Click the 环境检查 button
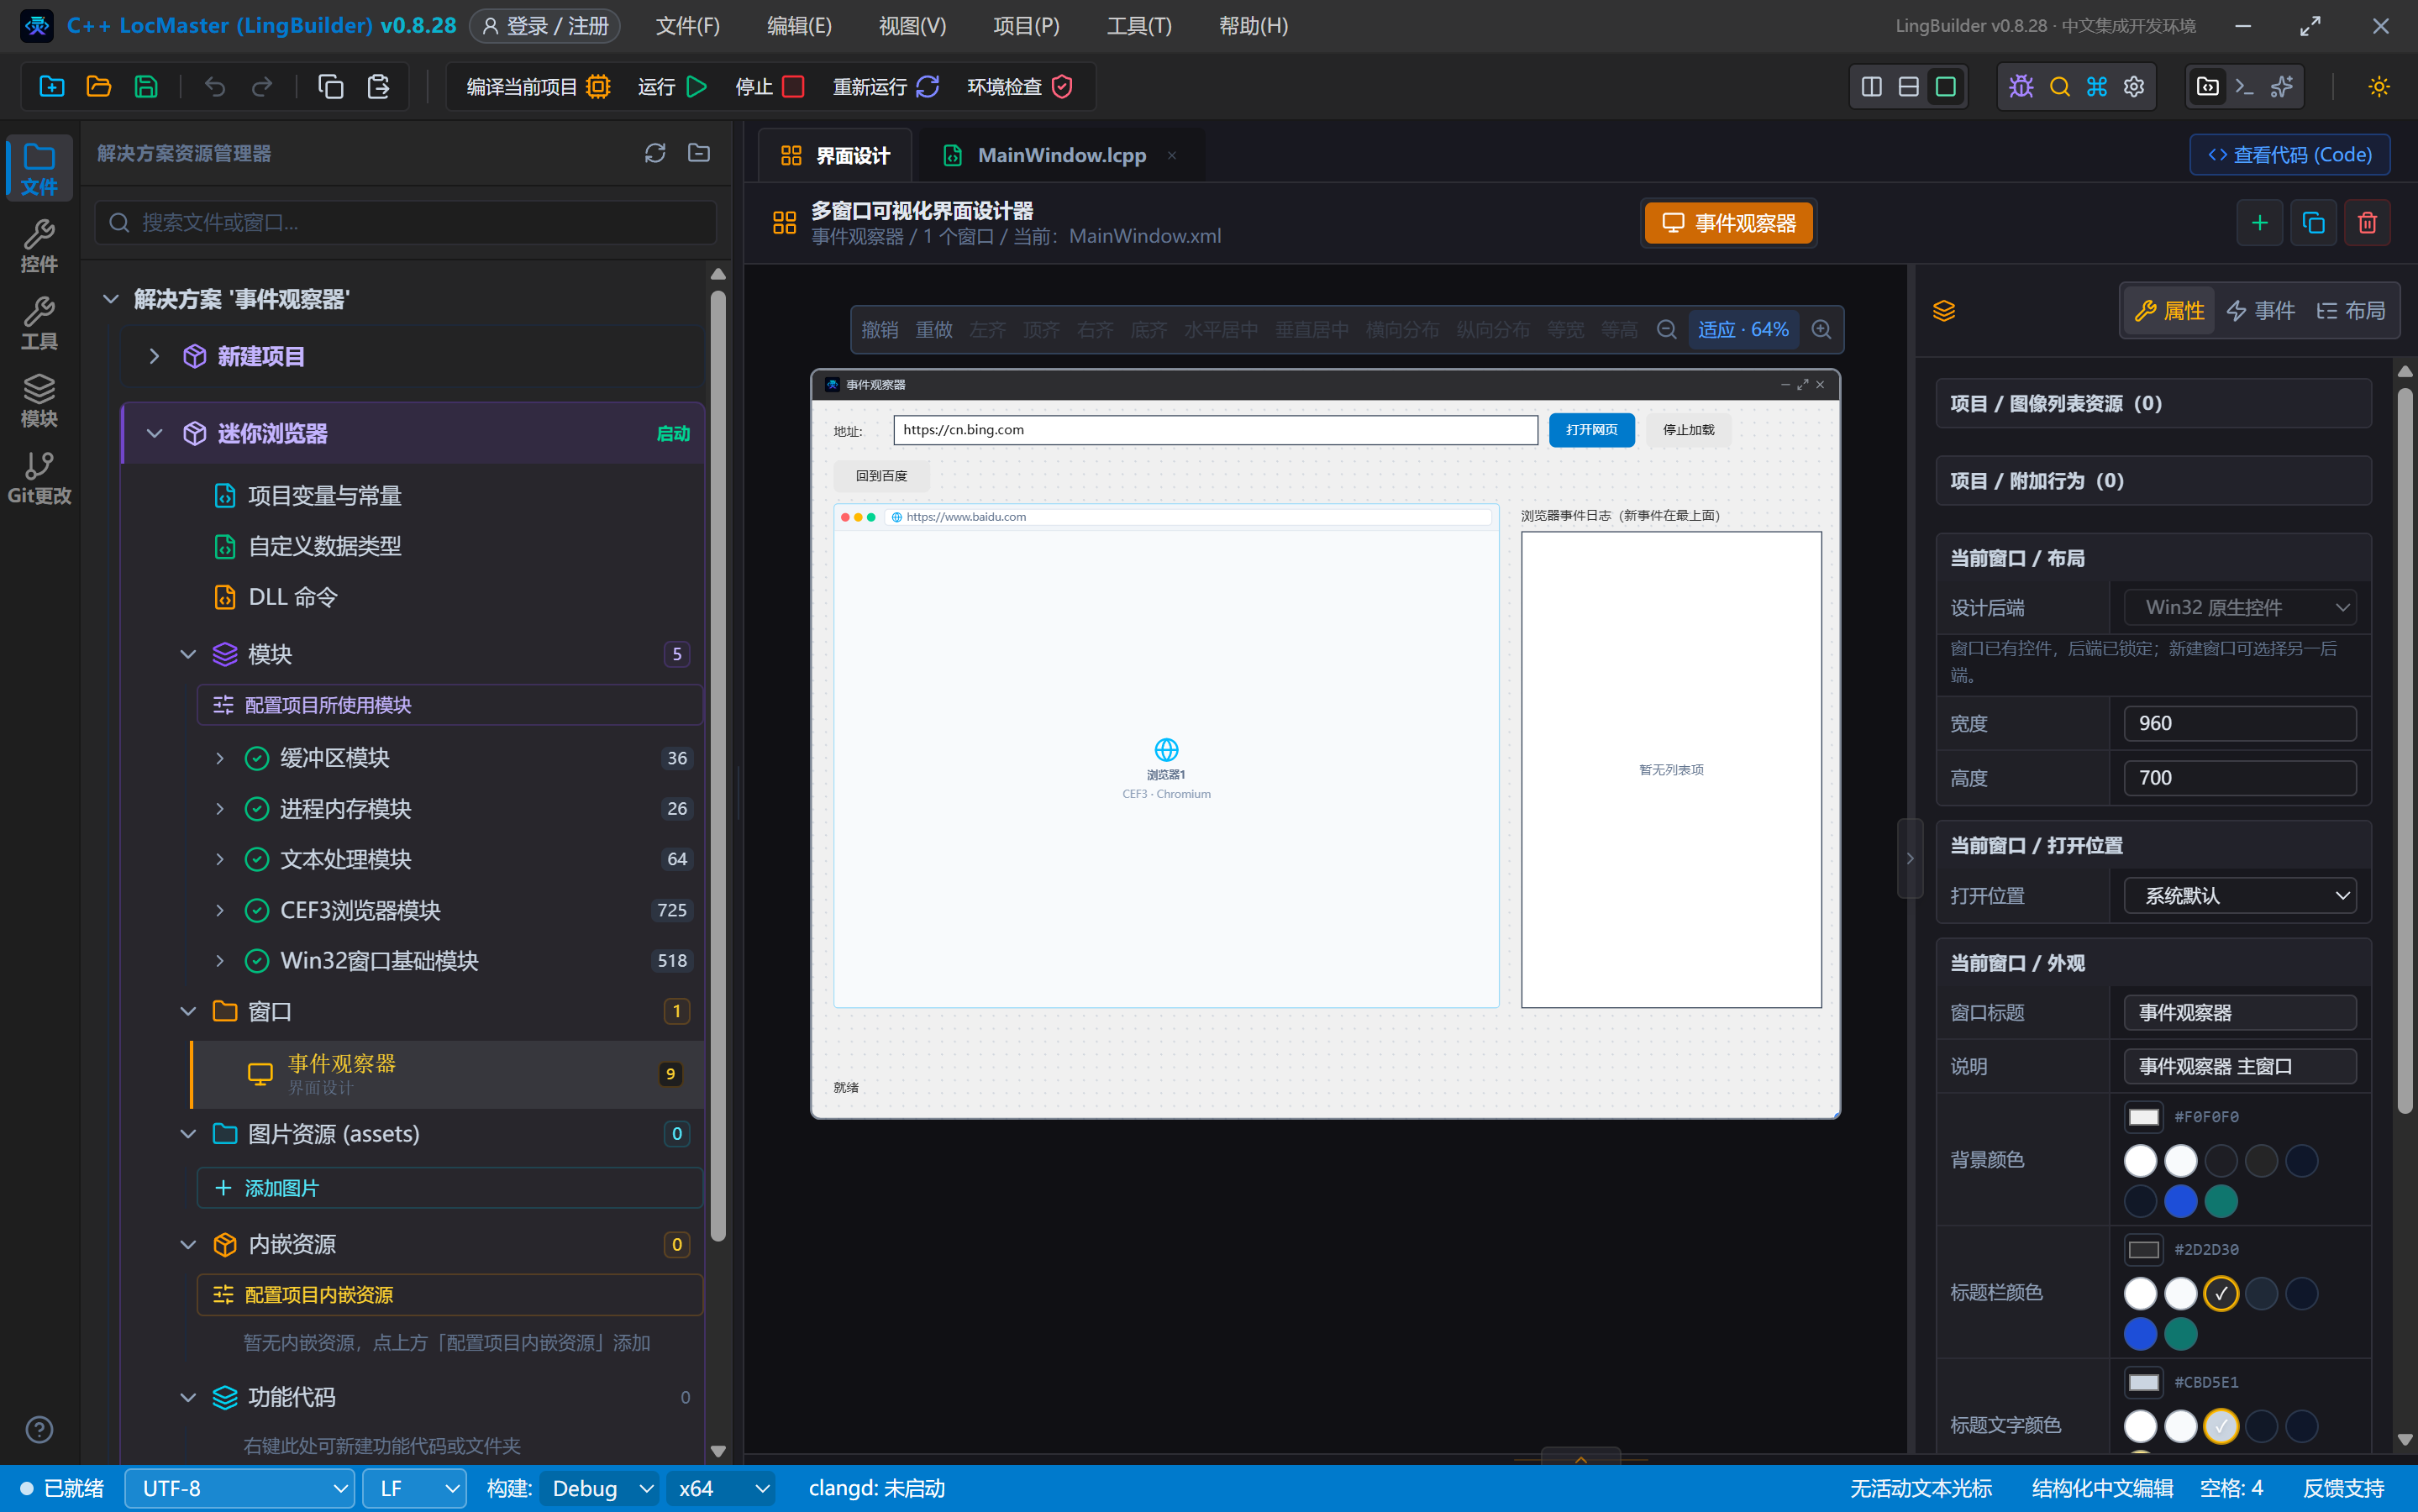This screenshot has width=2418, height=1512. [1020, 87]
